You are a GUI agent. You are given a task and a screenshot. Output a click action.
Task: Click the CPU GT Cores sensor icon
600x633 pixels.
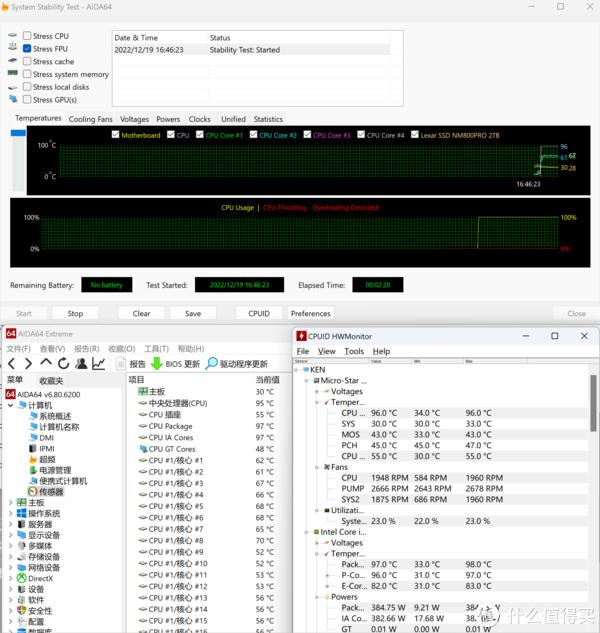(x=143, y=449)
